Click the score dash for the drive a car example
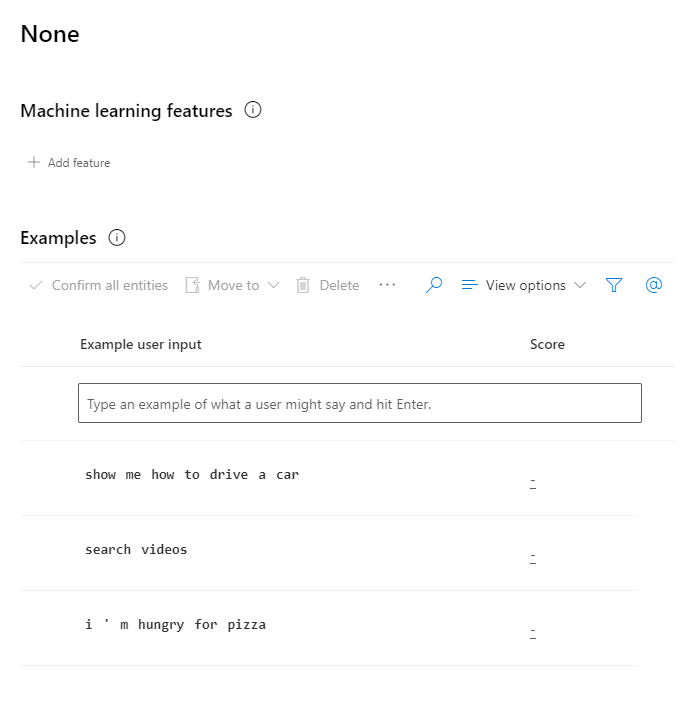Viewport: 693px width, 705px height. click(533, 482)
